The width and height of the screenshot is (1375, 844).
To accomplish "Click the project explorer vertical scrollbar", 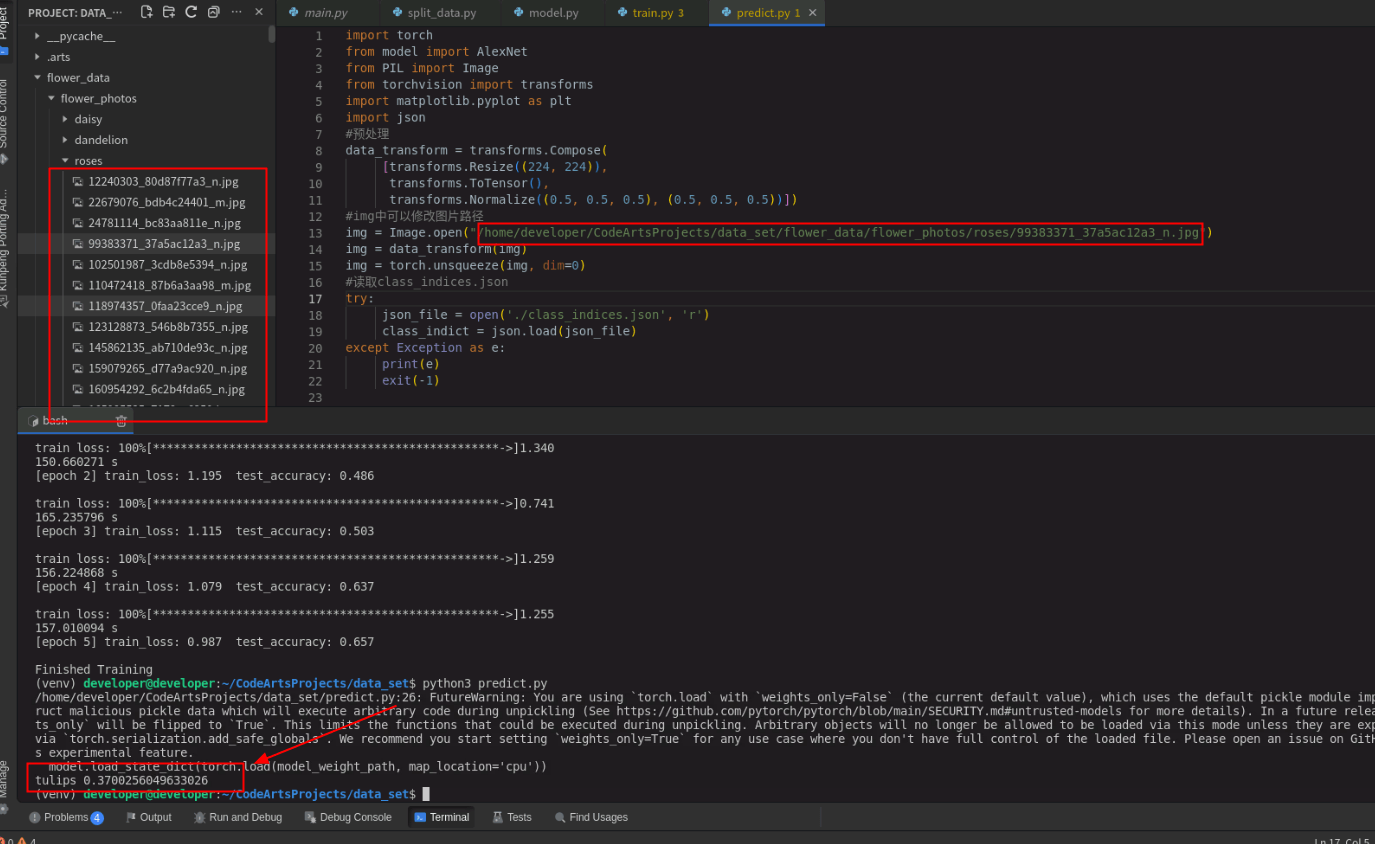I will pos(271,34).
